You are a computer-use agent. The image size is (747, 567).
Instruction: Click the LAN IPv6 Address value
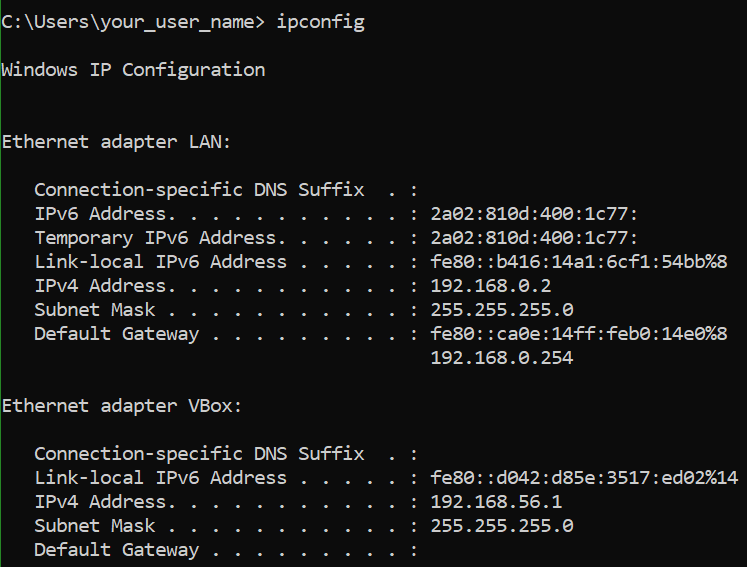click(534, 214)
